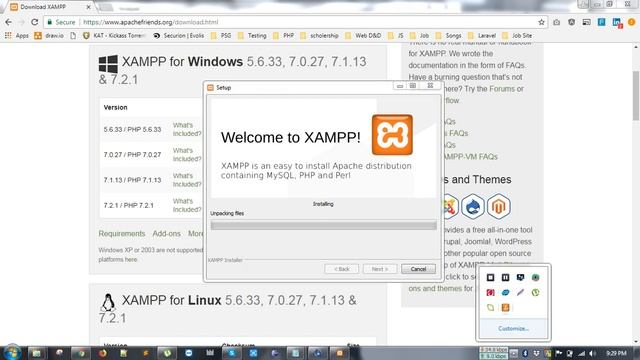This screenshot has height=360, width=640.
Task: Switch to Chrome in the taskbar
Action: [81, 353]
